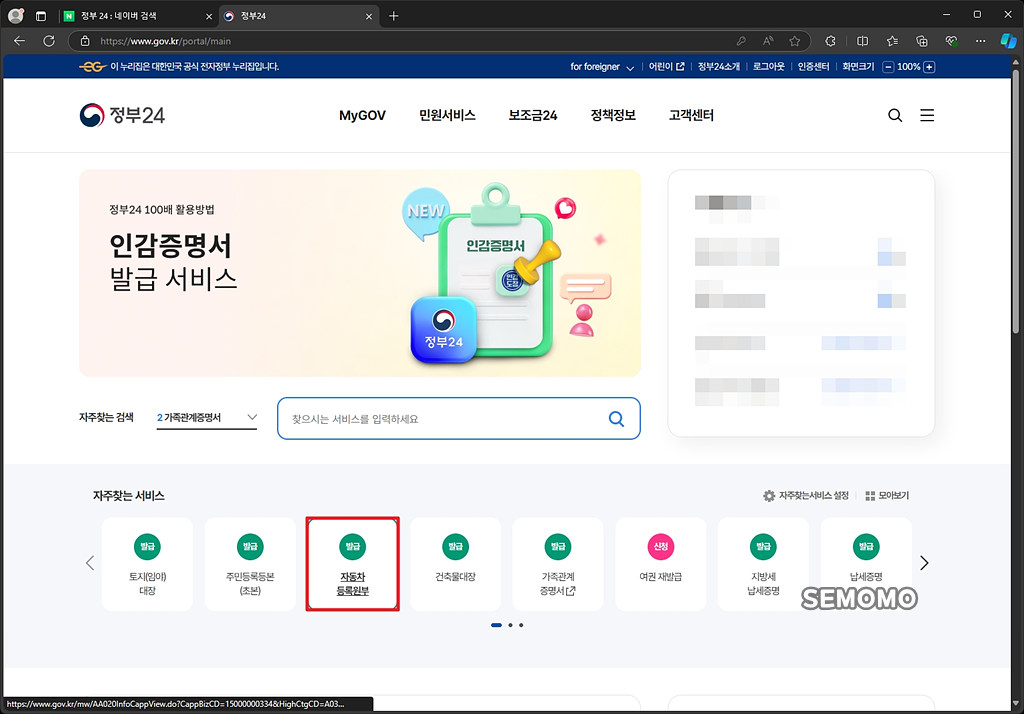Open the 토지(임야)대장 service card
The height and width of the screenshot is (714, 1024).
tap(148, 564)
